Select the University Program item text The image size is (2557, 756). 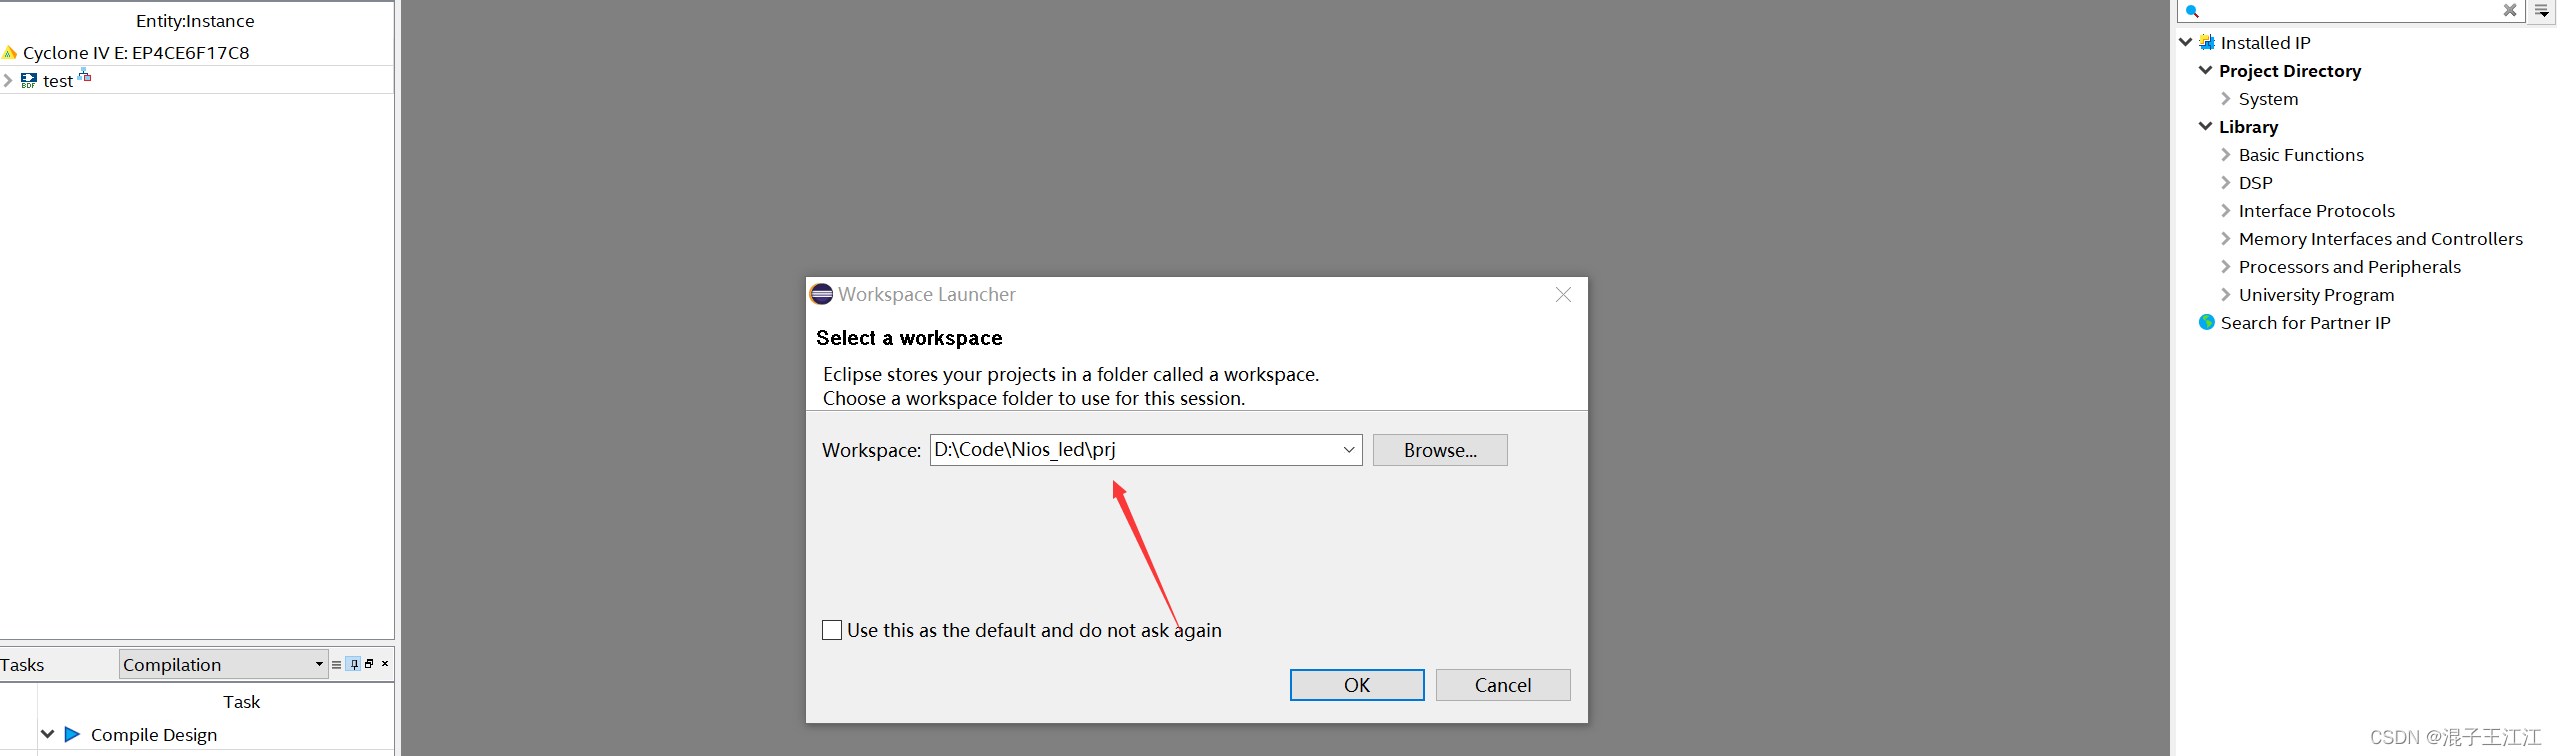(2316, 295)
